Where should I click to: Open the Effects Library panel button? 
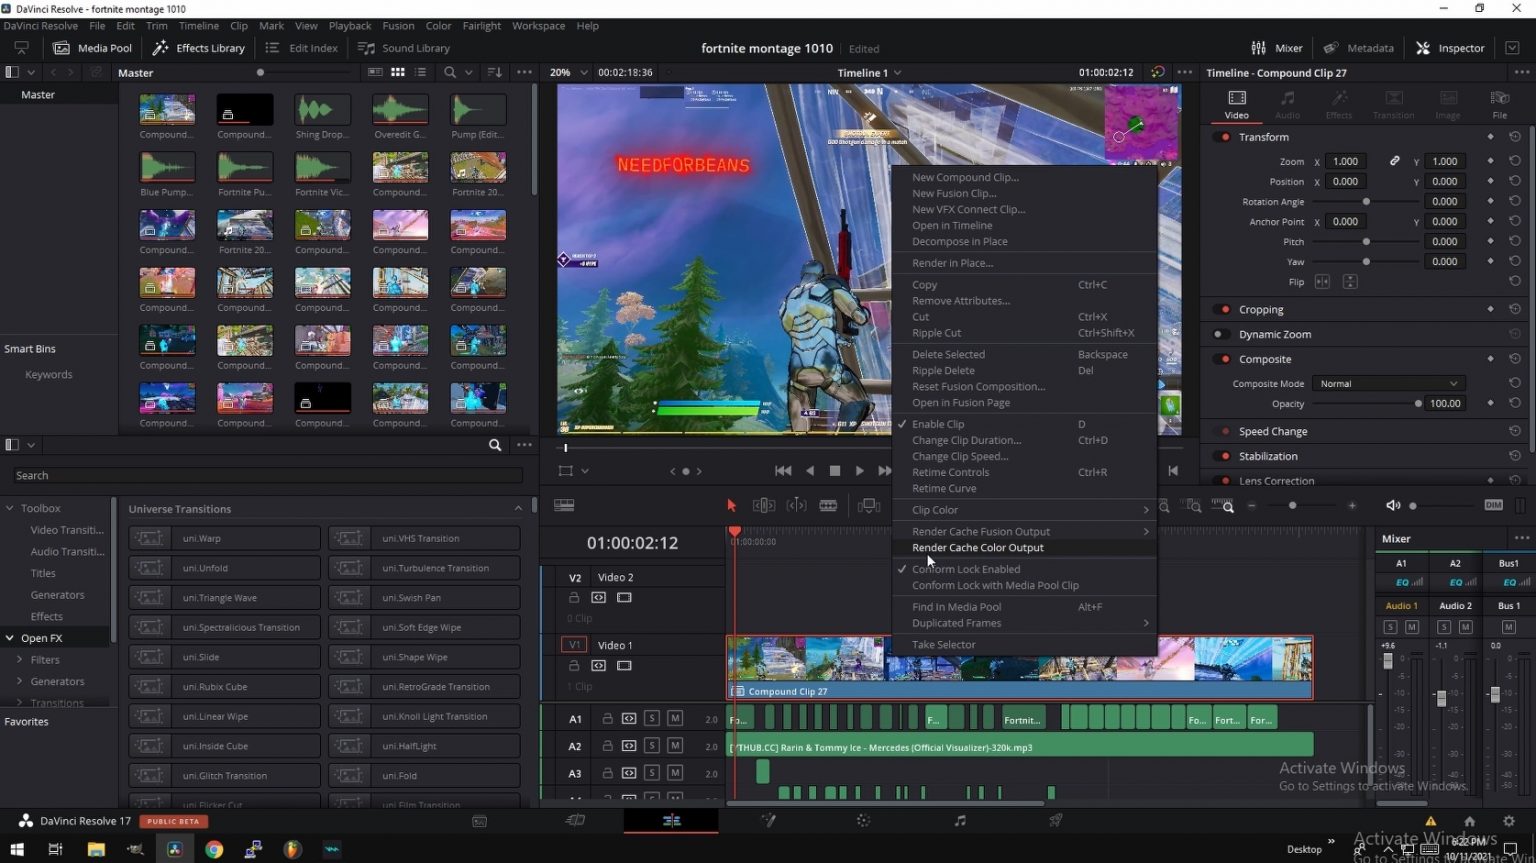coord(199,48)
